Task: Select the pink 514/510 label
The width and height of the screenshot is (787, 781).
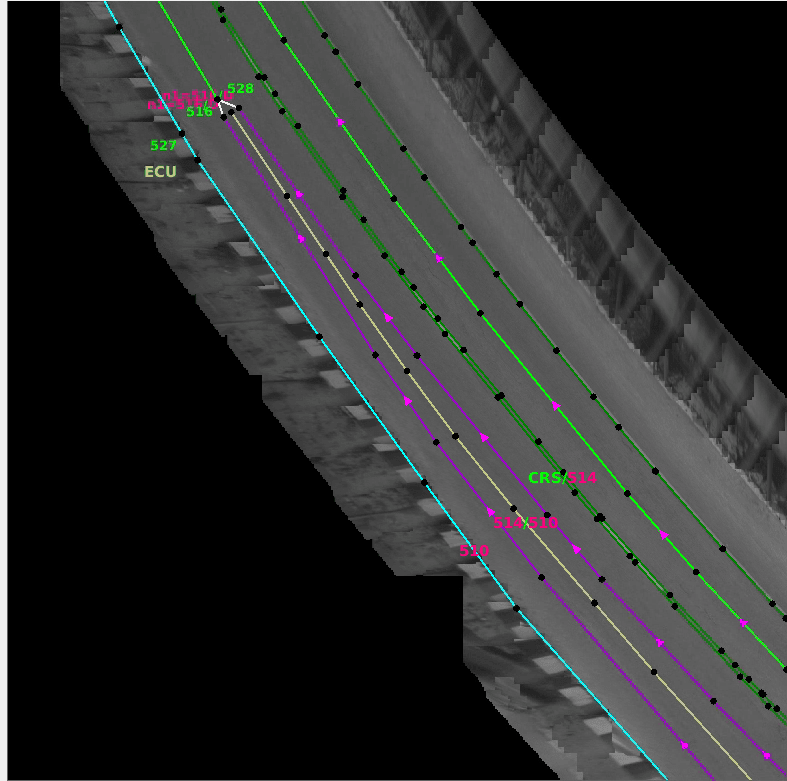Action: click(526, 523)
